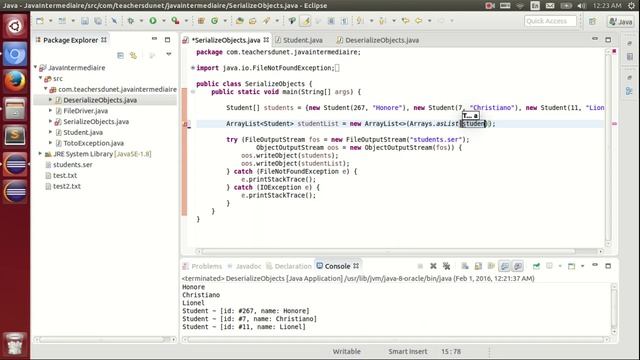Open Sublime Text from the dock
This screenshot has height=360, width=640.
(x=15, y=136)
